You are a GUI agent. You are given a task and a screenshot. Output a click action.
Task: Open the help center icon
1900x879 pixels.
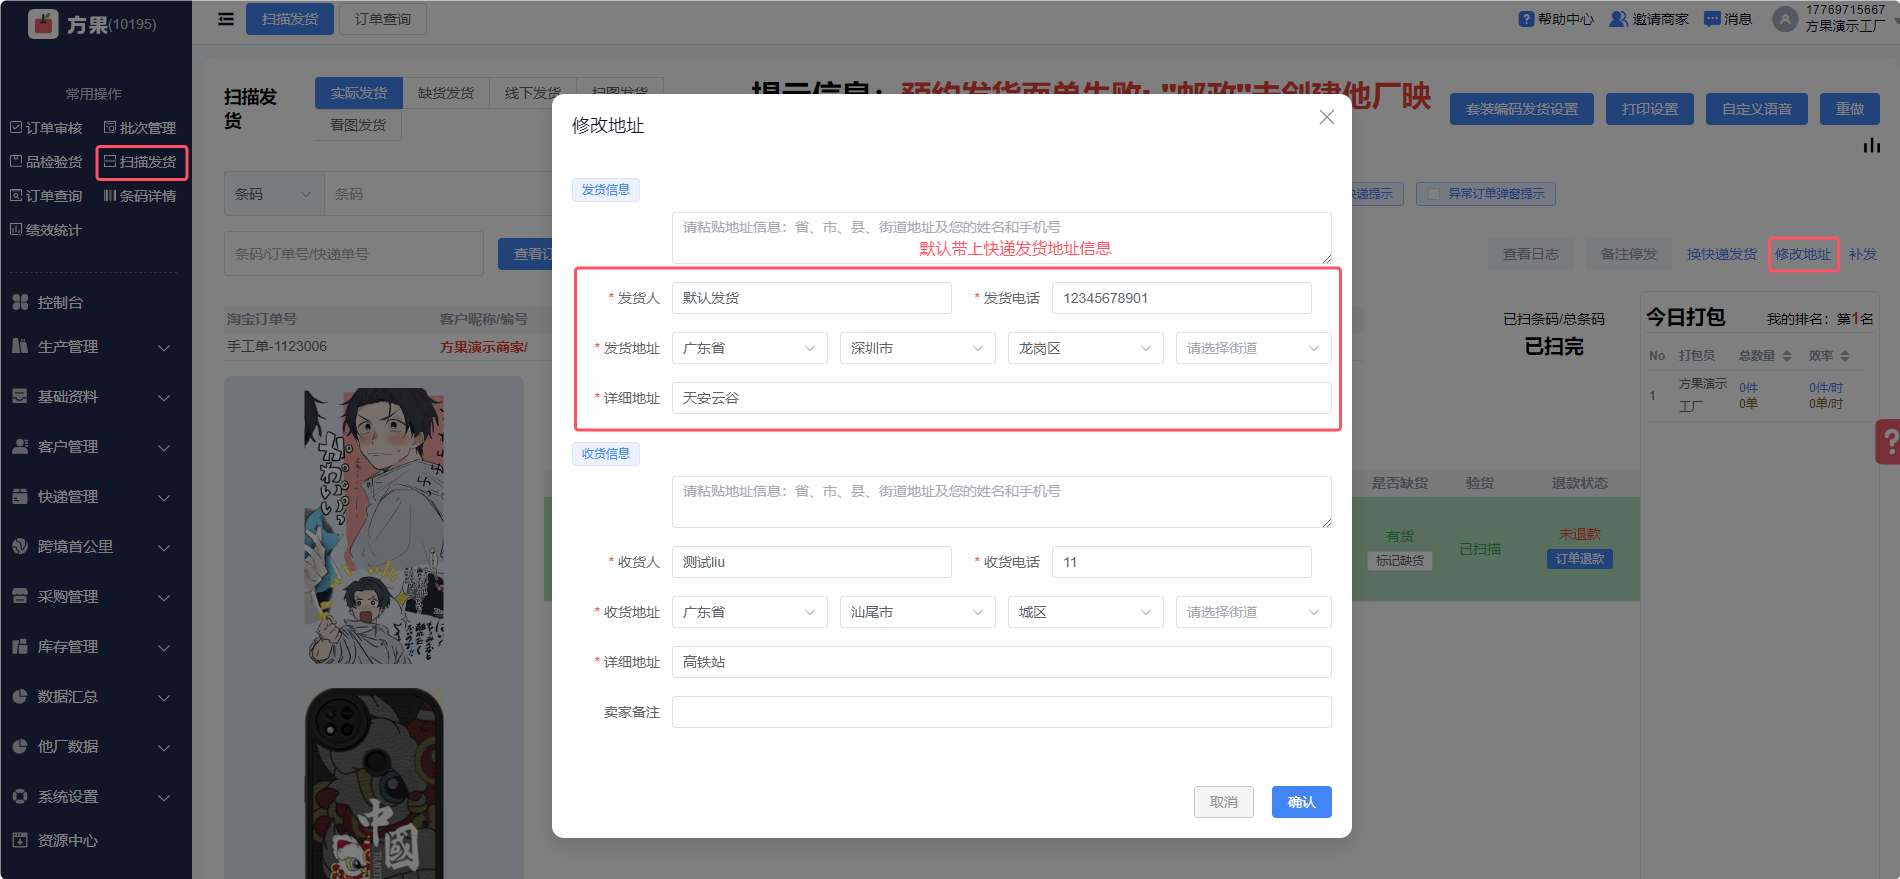coord(1526,19)
